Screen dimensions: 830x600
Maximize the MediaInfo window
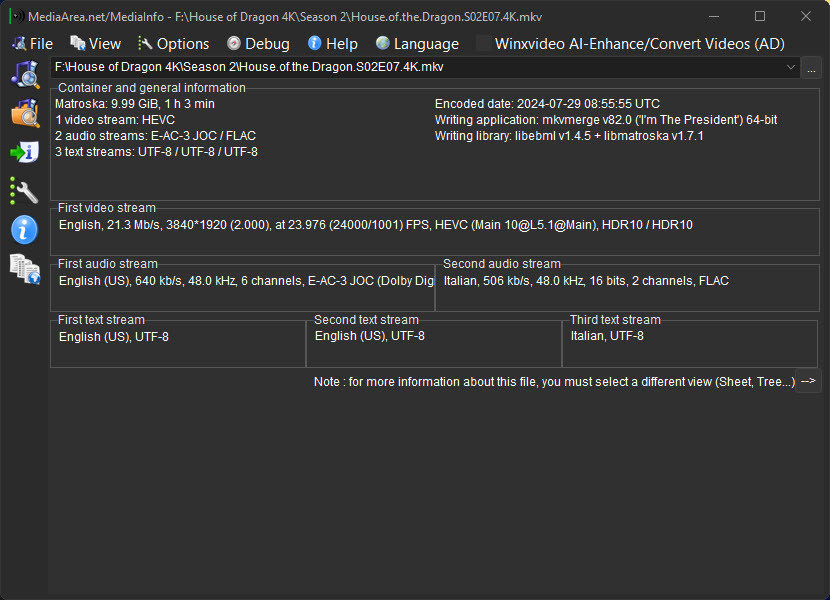pyautogui.click(x=760, y=16)
